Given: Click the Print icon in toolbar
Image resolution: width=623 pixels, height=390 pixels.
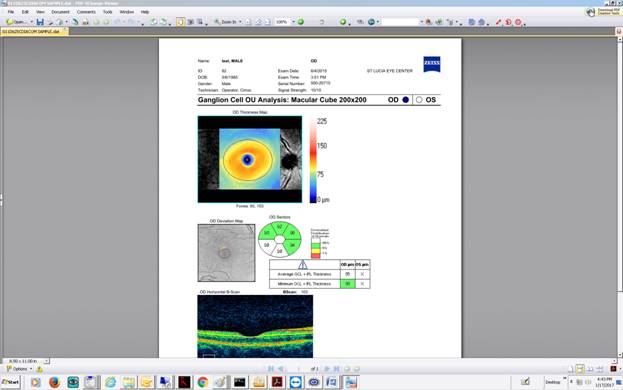Looking at the screenshot, I should pyautogui.click(x=85, y=22).
